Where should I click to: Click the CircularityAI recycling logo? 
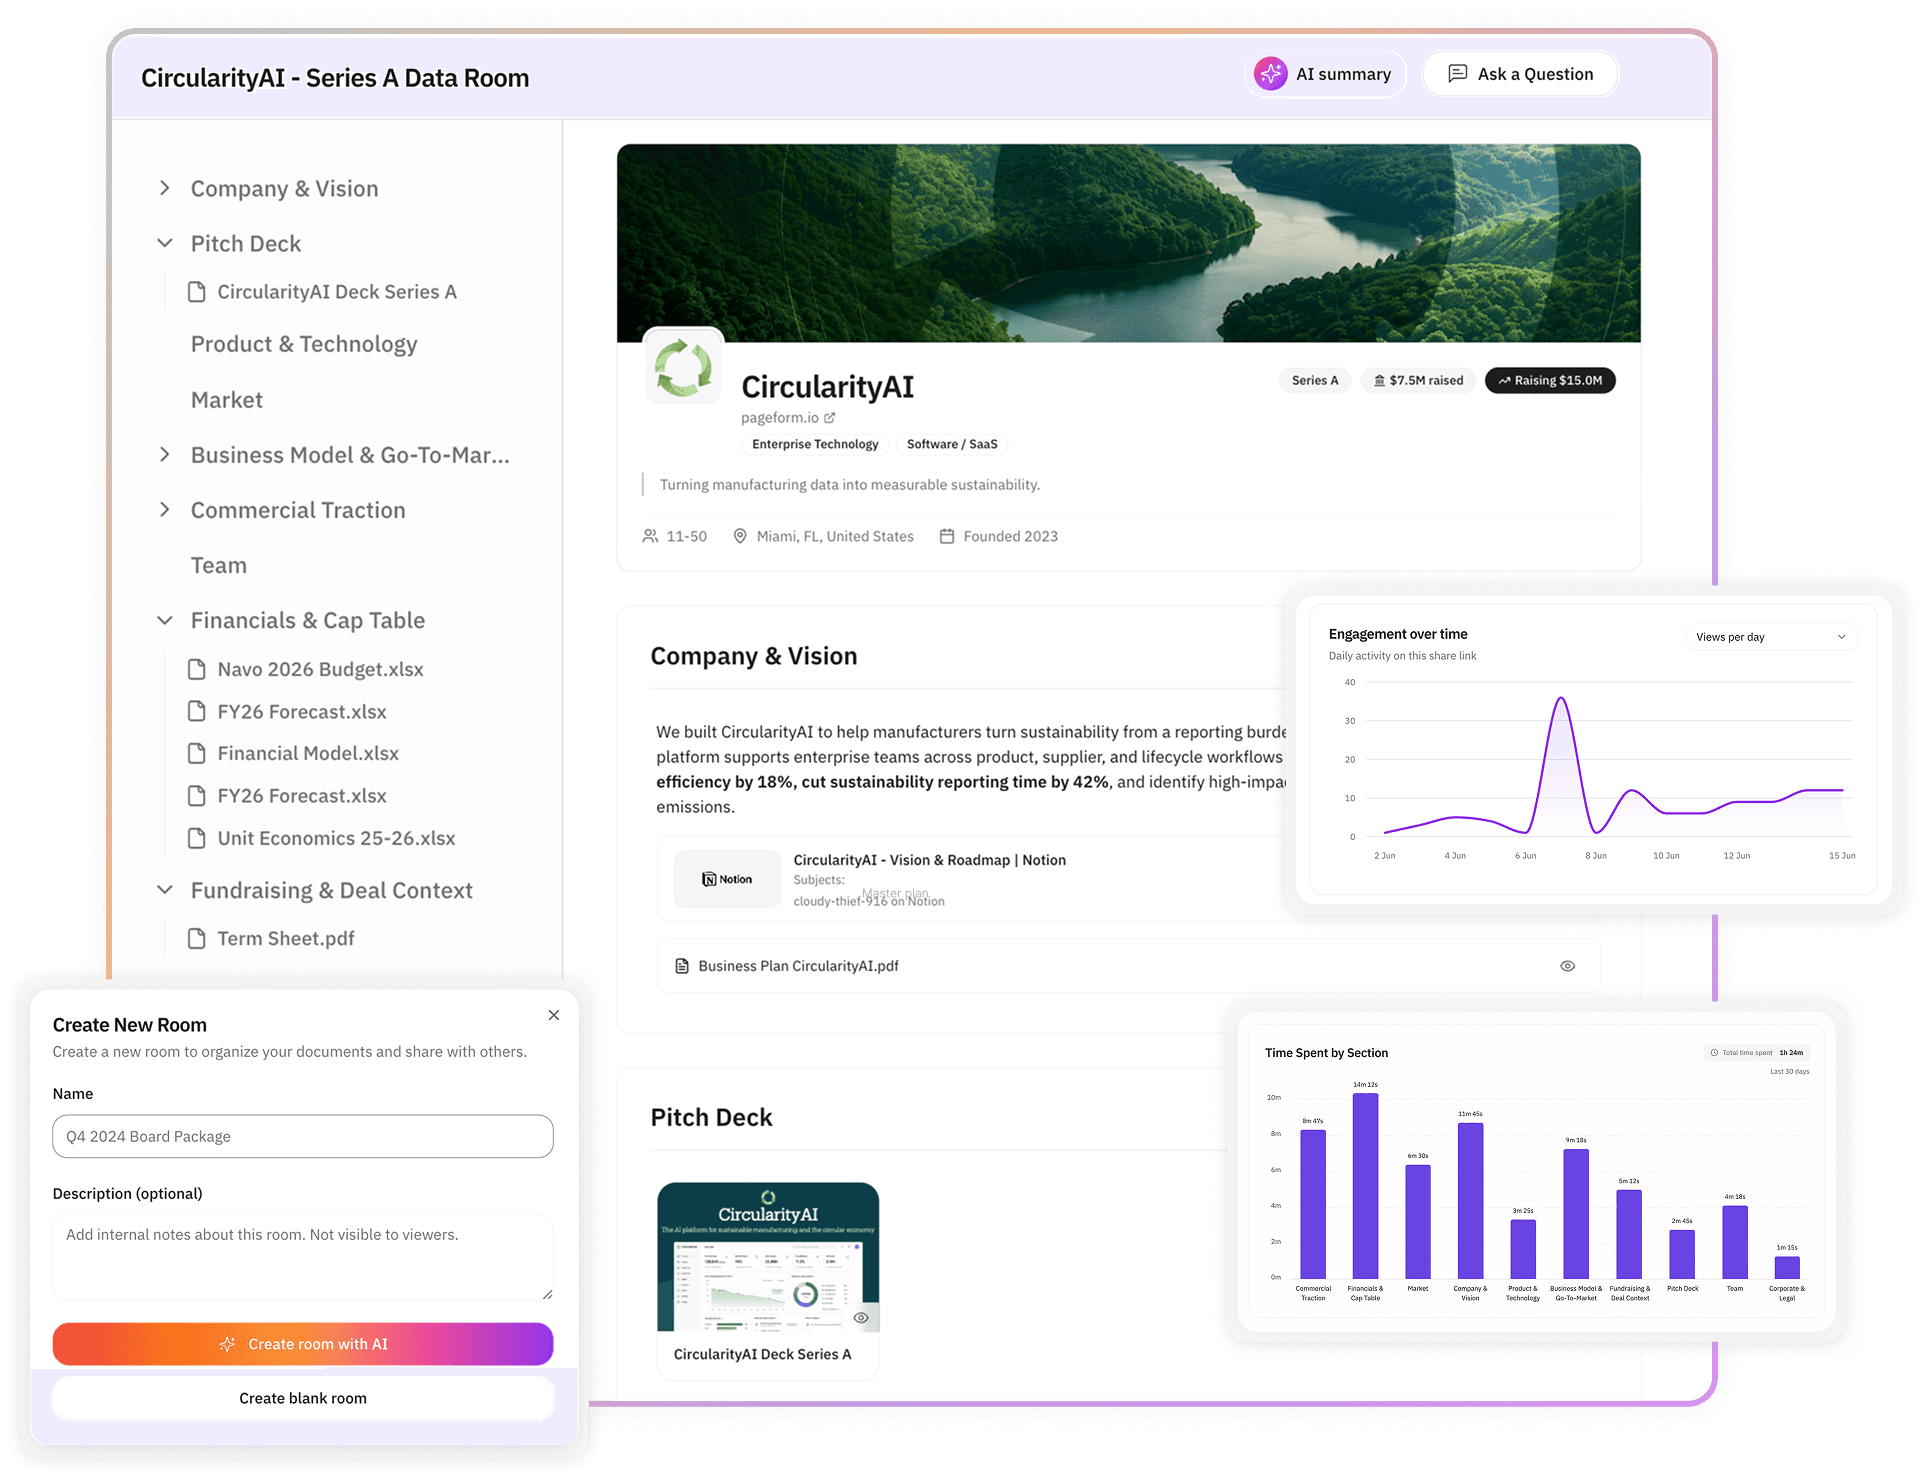[683, 367]
